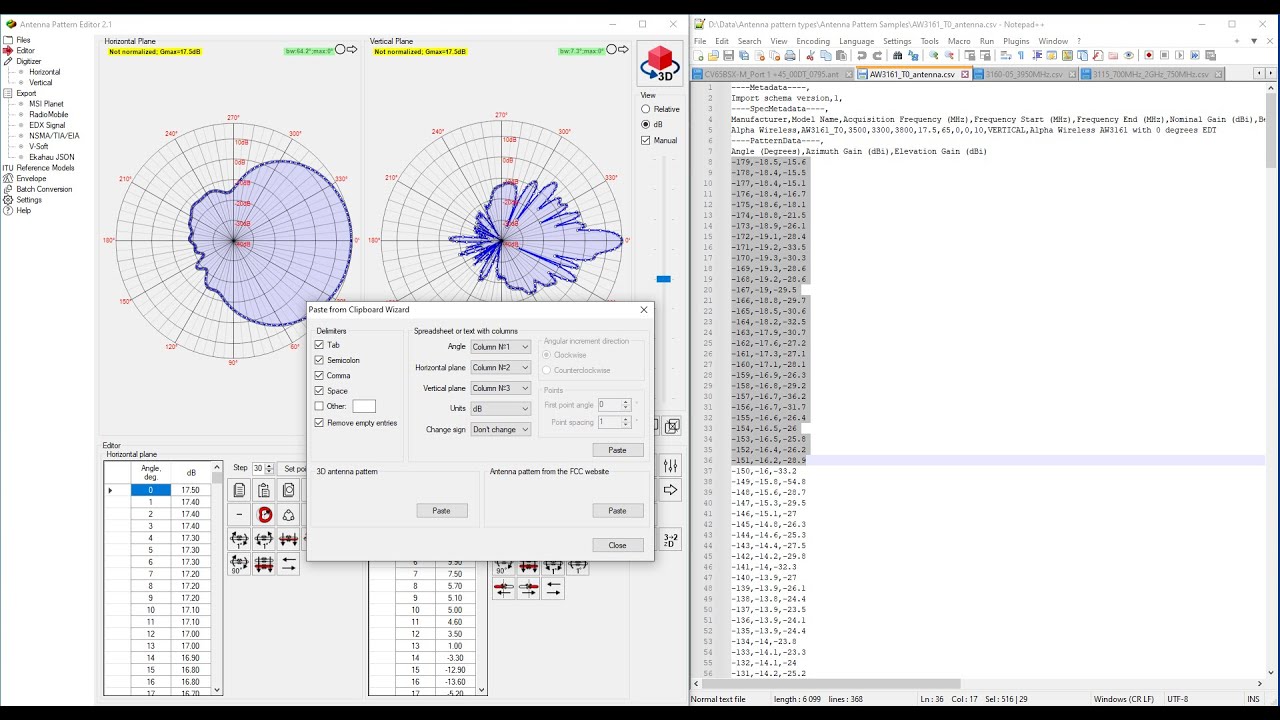Viewport: 1280px width, 720px height.
Task: Open the Units dB dropdown
Action: 501,409
